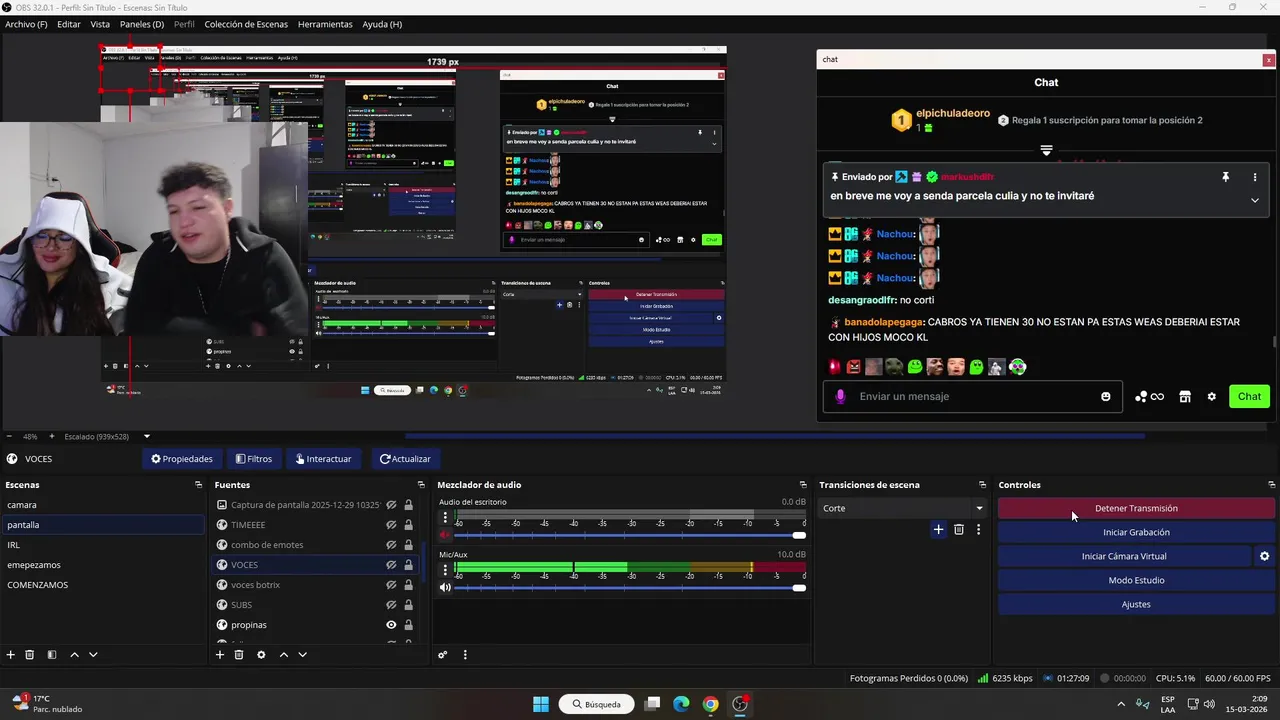The height and width of the screenshot is (720, 1280).
Task: Show the VOCES source
Action: point(392,565)
